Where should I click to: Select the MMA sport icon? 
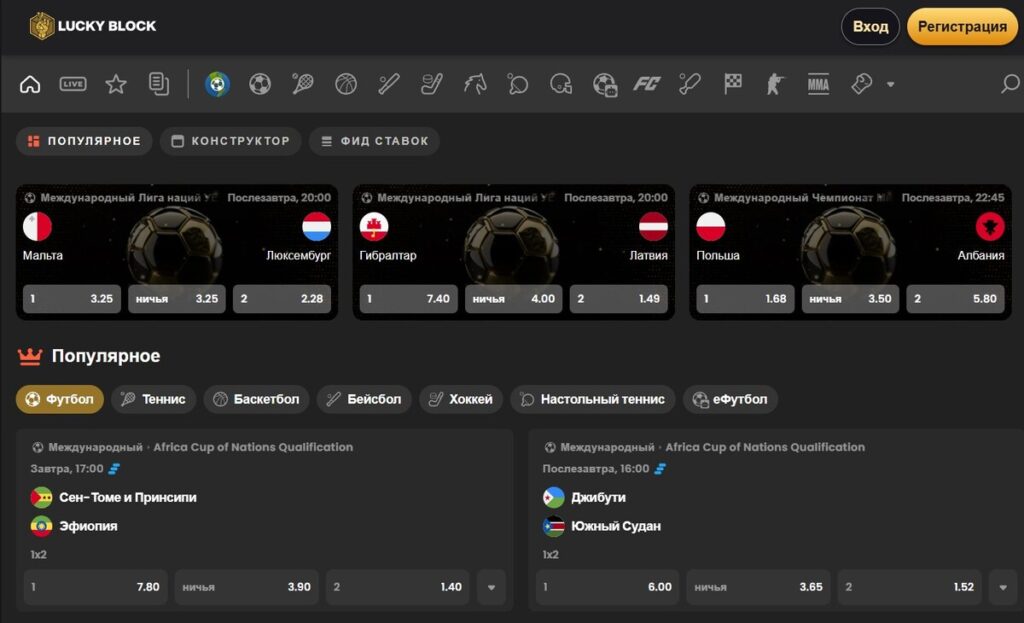pos(818,84)
